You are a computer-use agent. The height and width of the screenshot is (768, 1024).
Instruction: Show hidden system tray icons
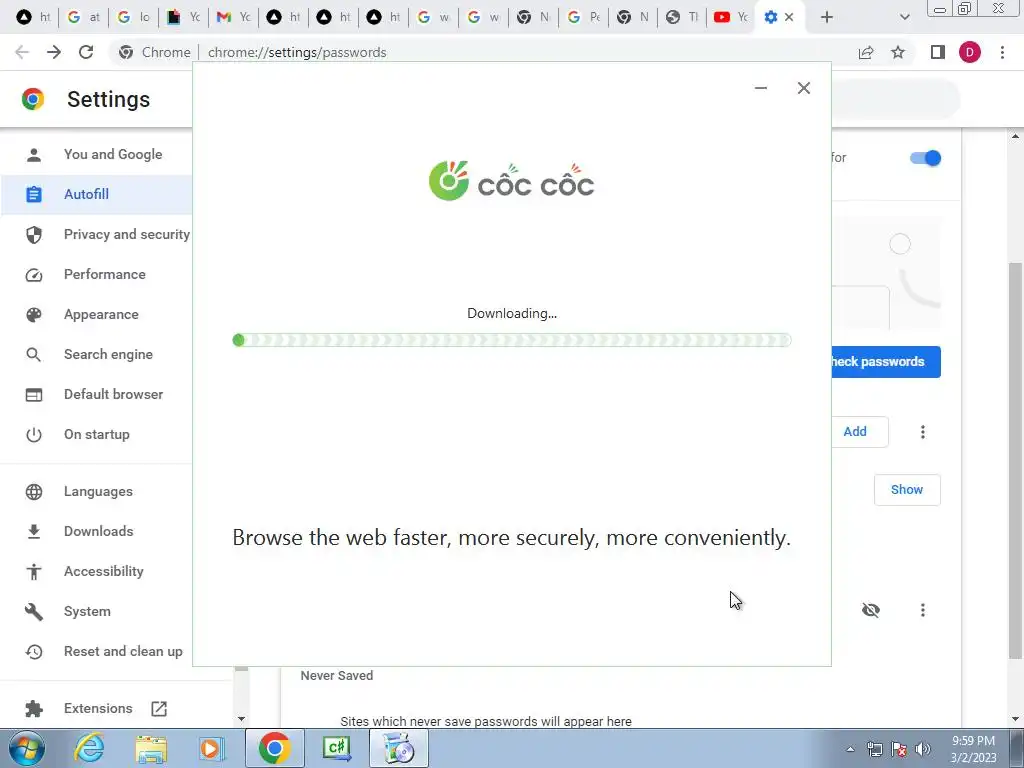pyautogui.click(x=850, y=749)
